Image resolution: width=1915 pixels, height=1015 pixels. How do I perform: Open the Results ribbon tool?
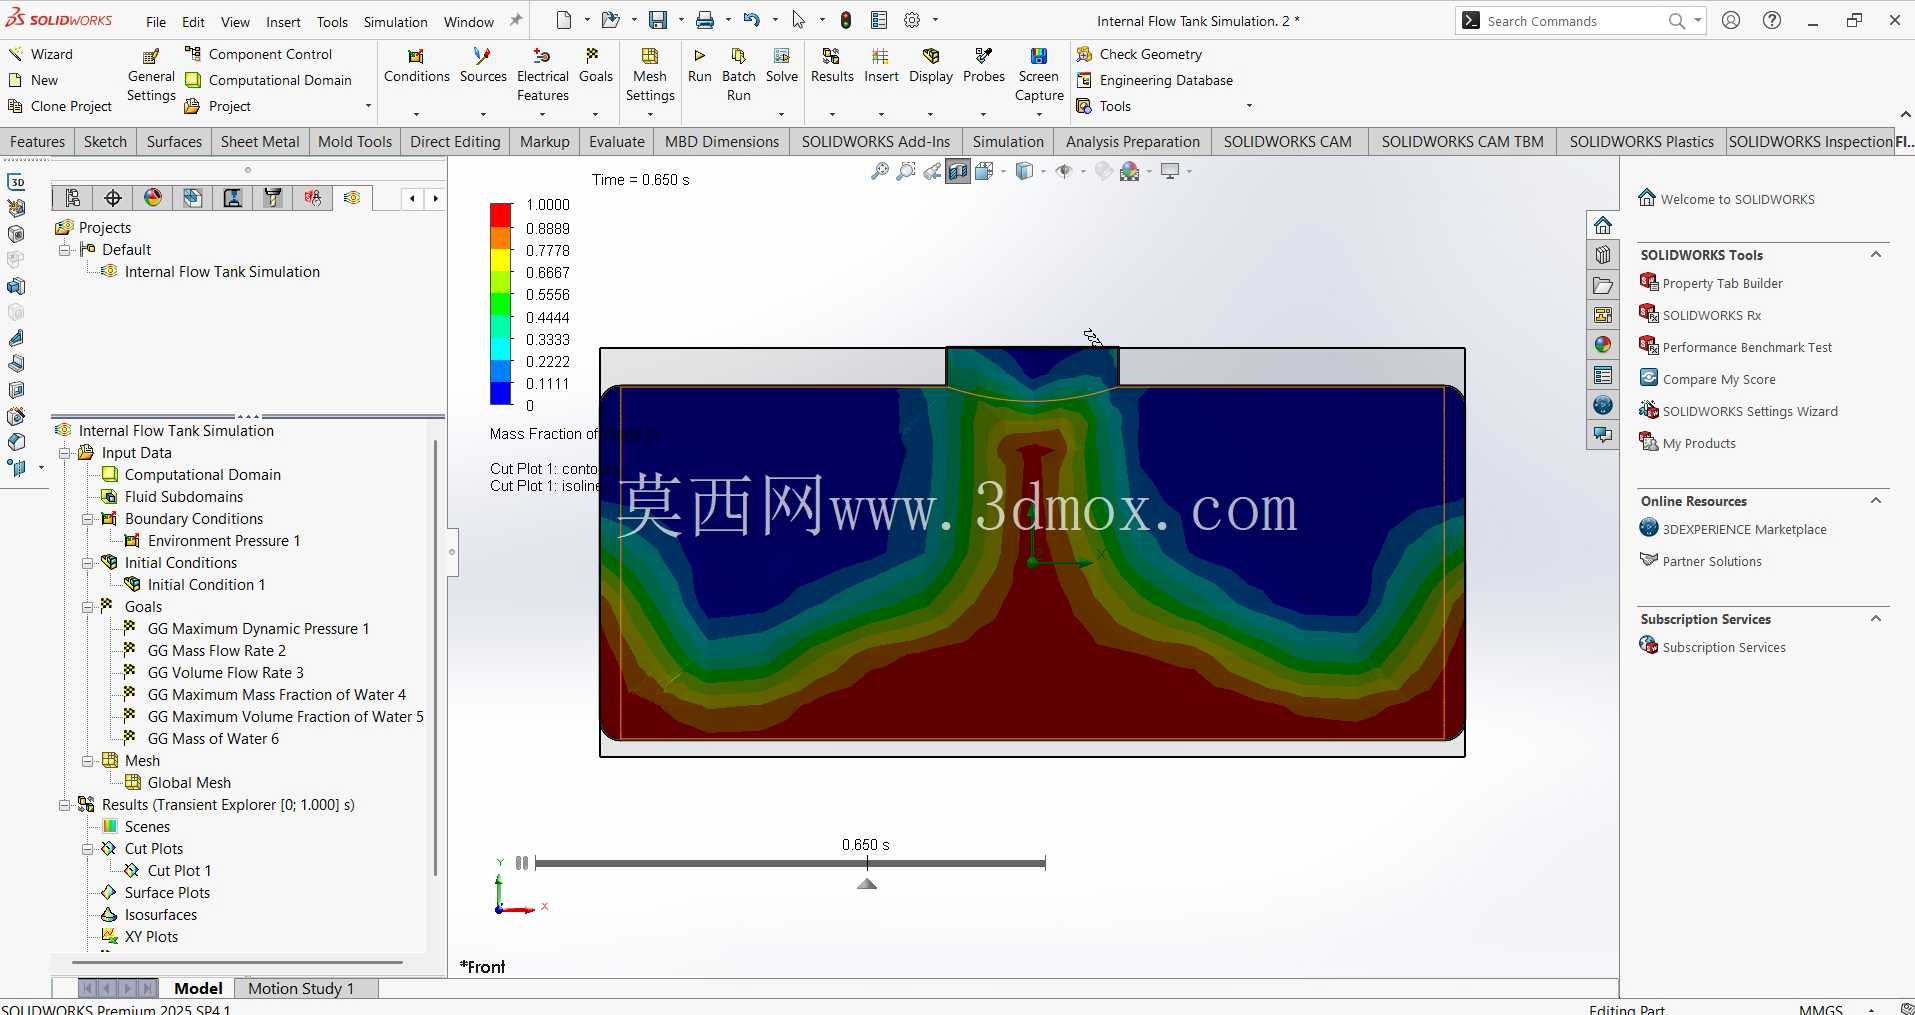pyautogui.click(x=832, y=66)
